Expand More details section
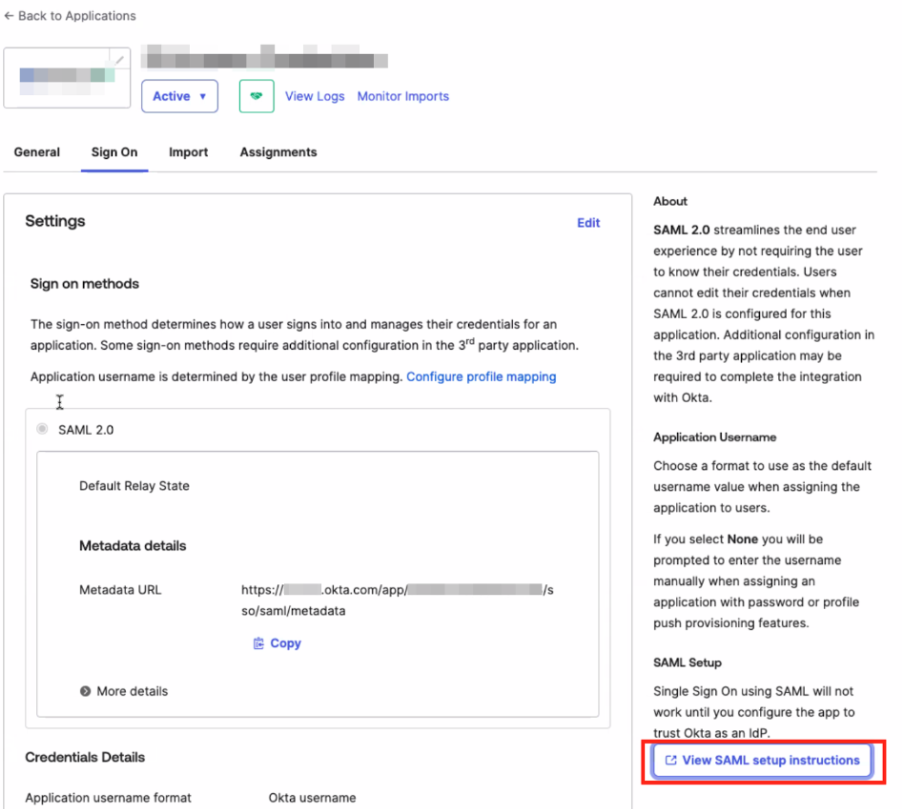 tap(124, 691)
